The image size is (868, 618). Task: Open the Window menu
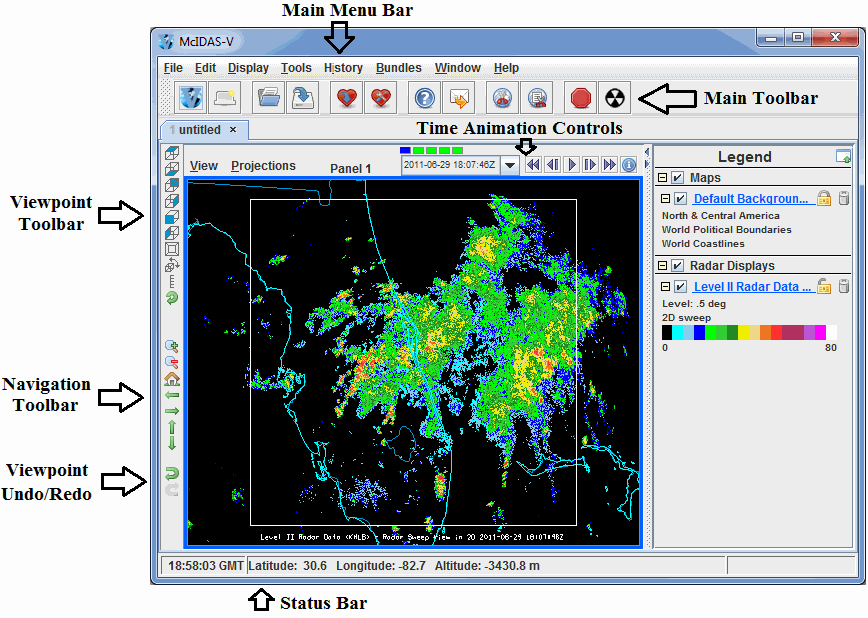point(458,68)
